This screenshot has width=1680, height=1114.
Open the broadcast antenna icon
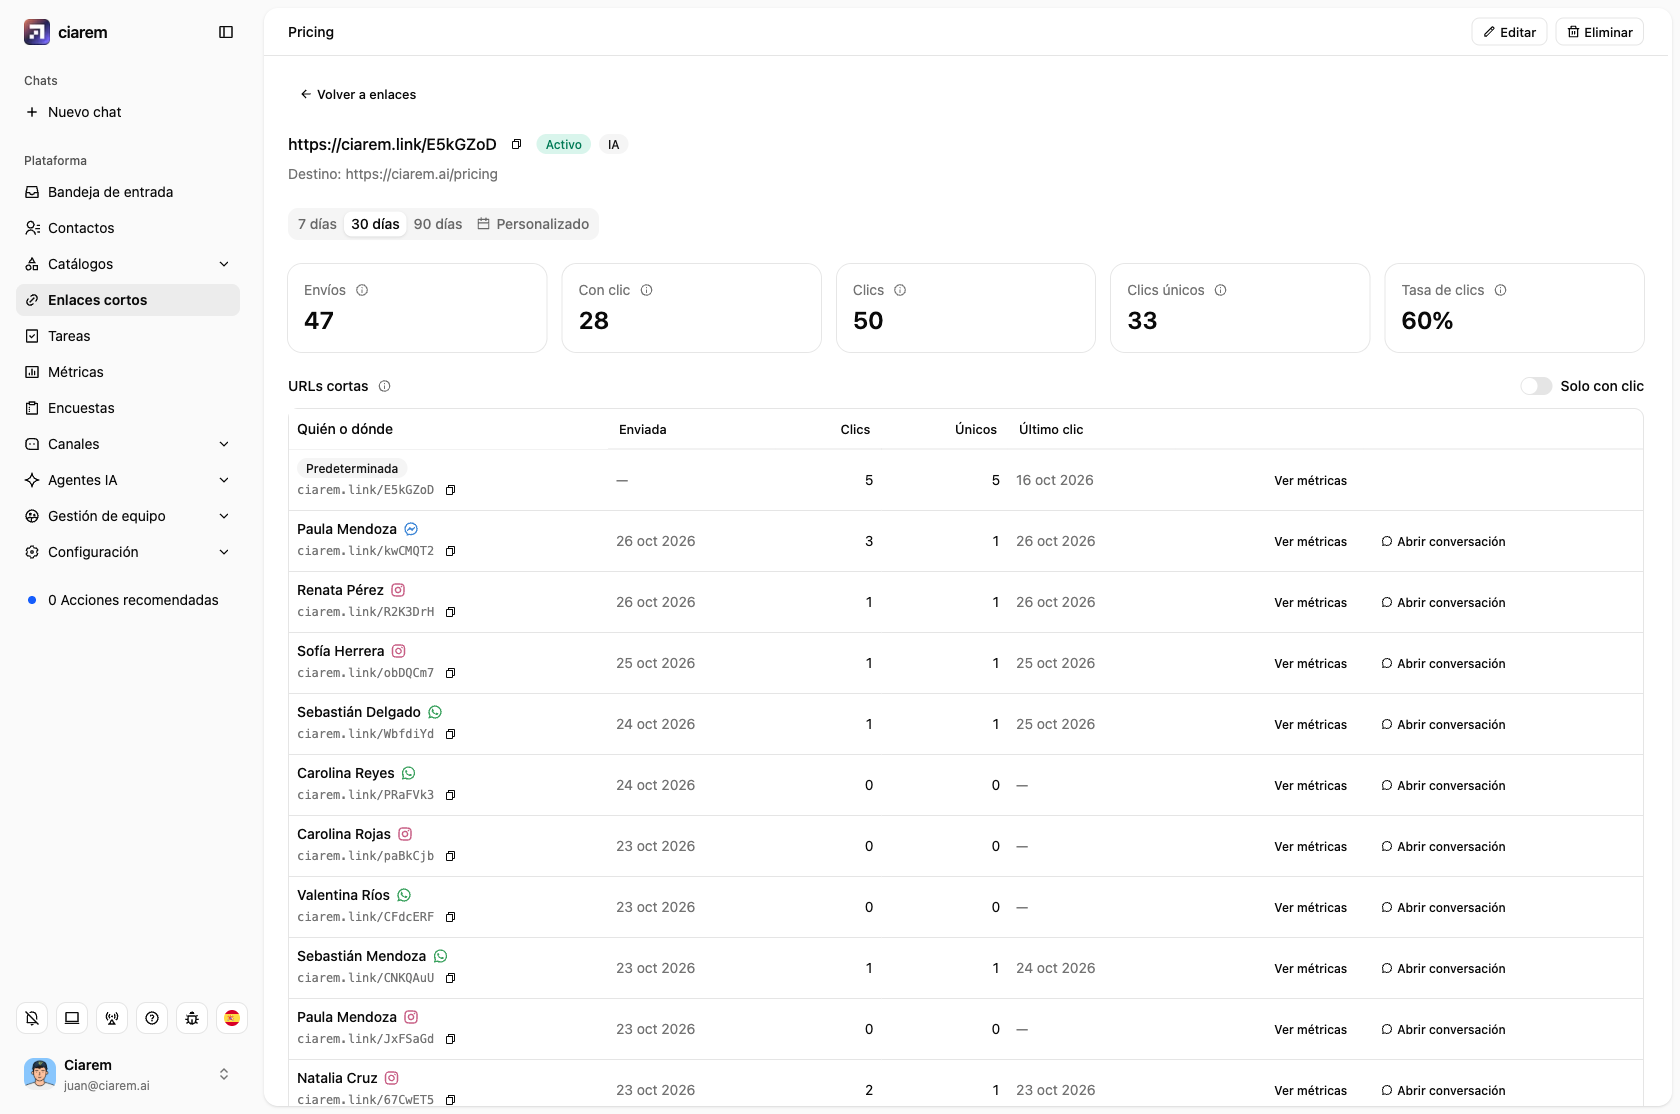click(x=112, y=1018)
